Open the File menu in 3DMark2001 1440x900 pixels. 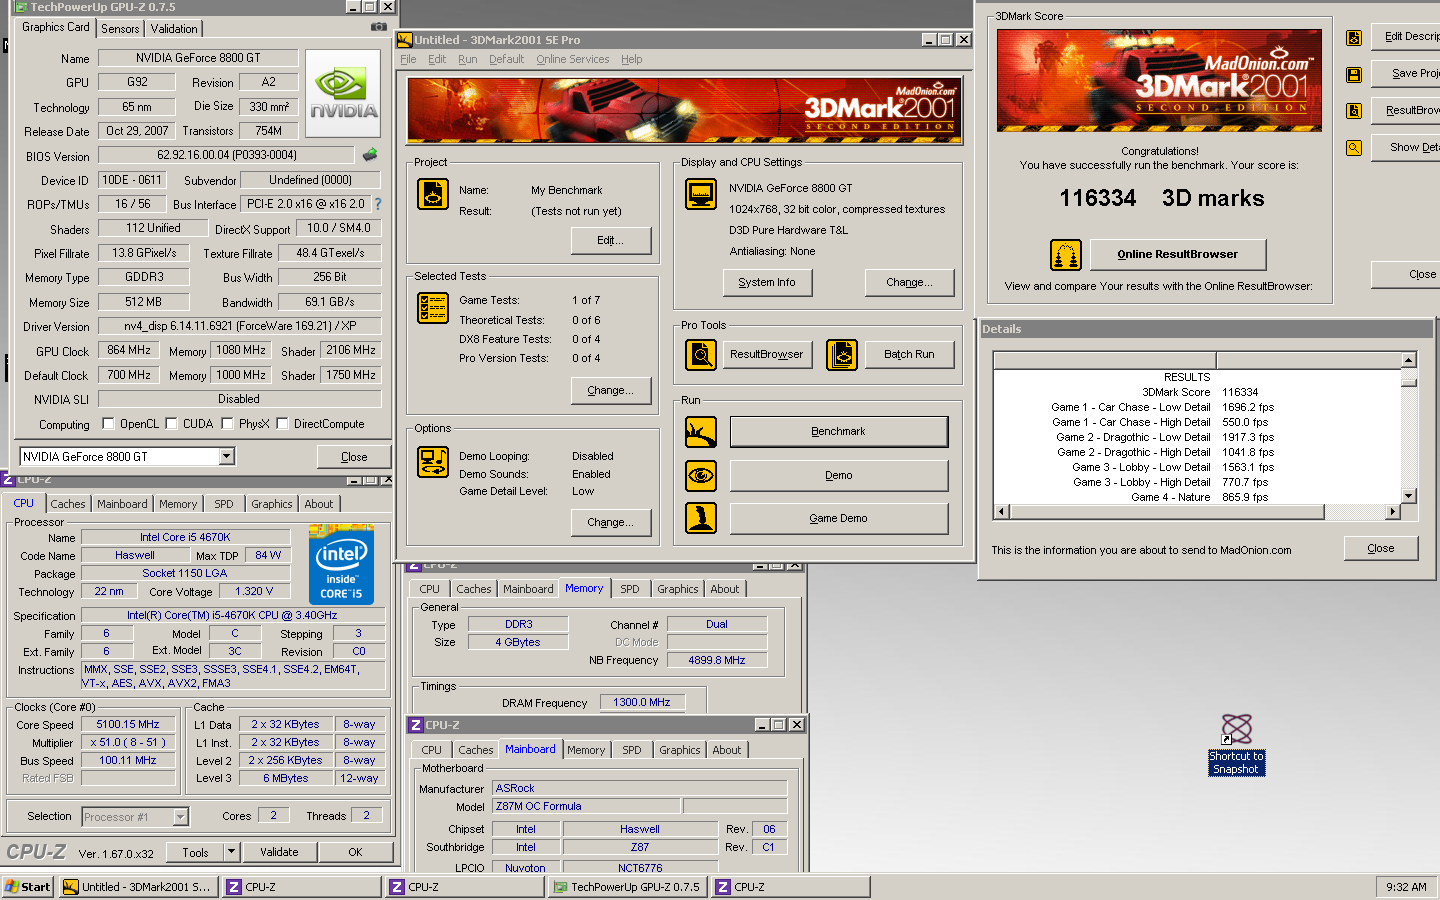pyautogui.click(x=408, y=59)
